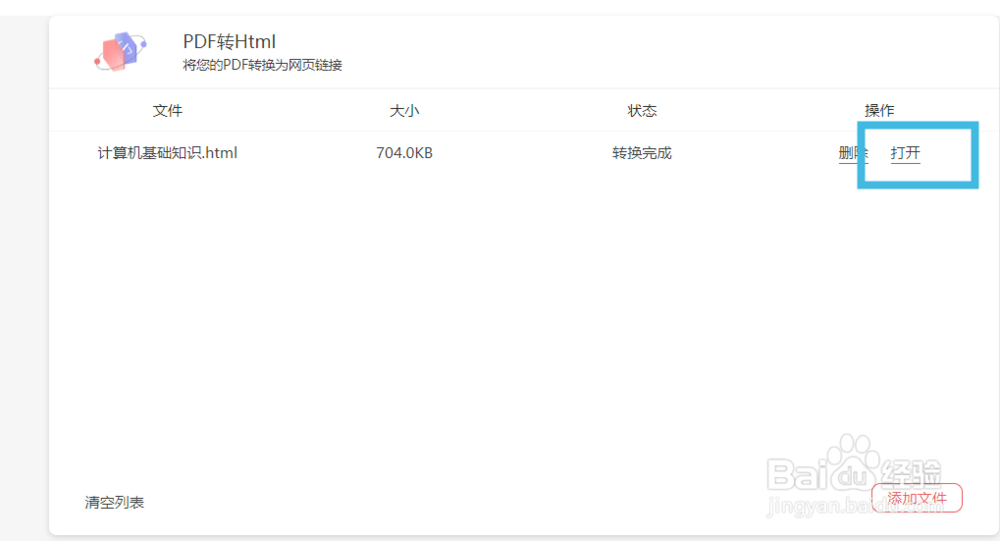The image size is (1000, 541).
Task: Click the 操作 column header
Action: (x=879, y=111)
